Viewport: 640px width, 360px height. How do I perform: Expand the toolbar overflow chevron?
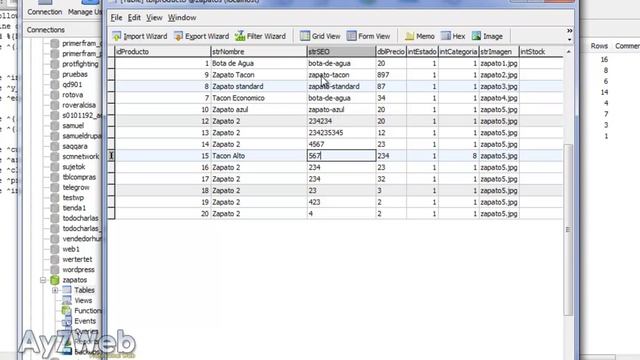click(x=569, y=31)
